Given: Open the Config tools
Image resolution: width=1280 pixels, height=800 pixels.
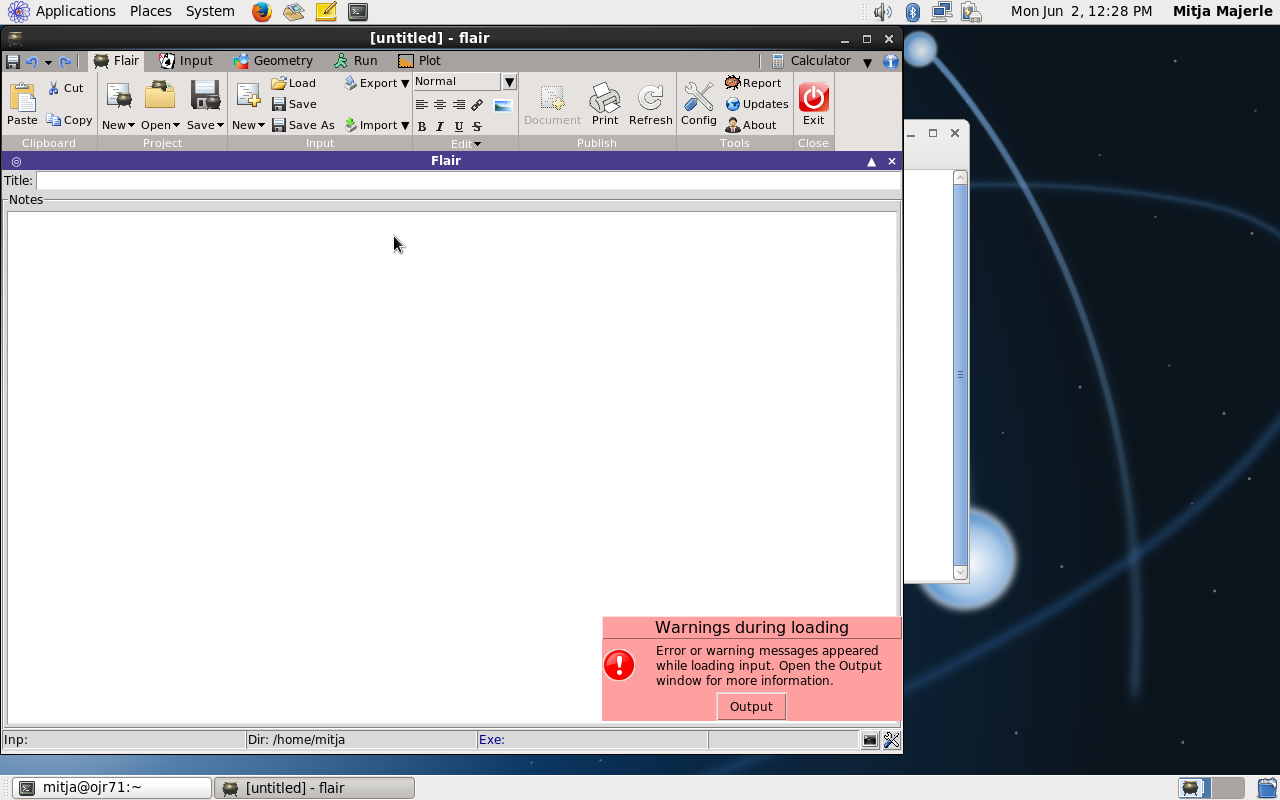Looking at the screenshot, I should pos(699,104).
